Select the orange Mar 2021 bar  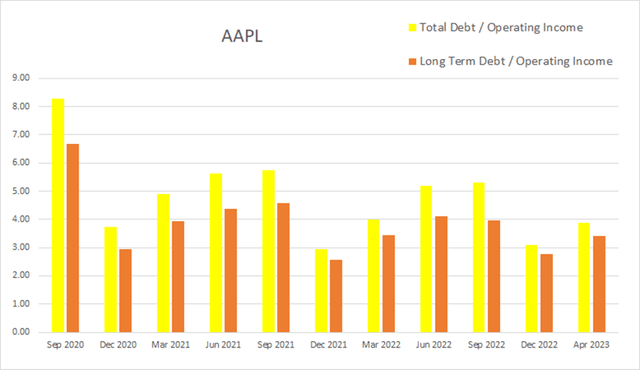click(178, 277)
